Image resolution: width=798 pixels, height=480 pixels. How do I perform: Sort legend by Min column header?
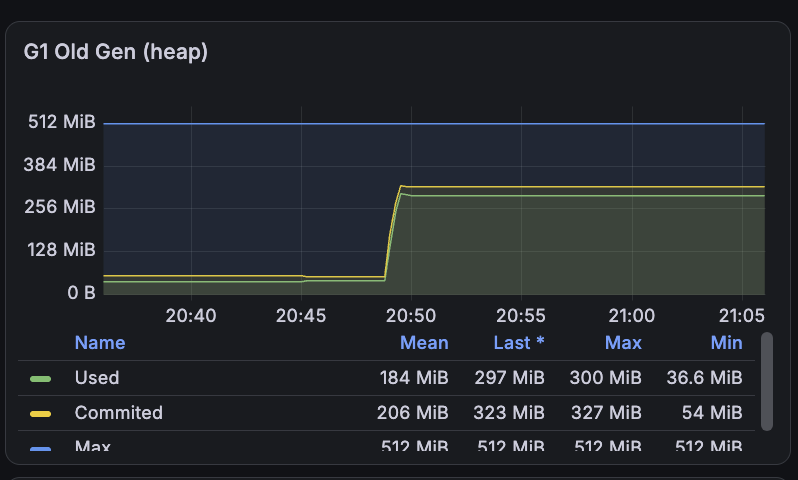pyautogui.click(x=726, y=343)
